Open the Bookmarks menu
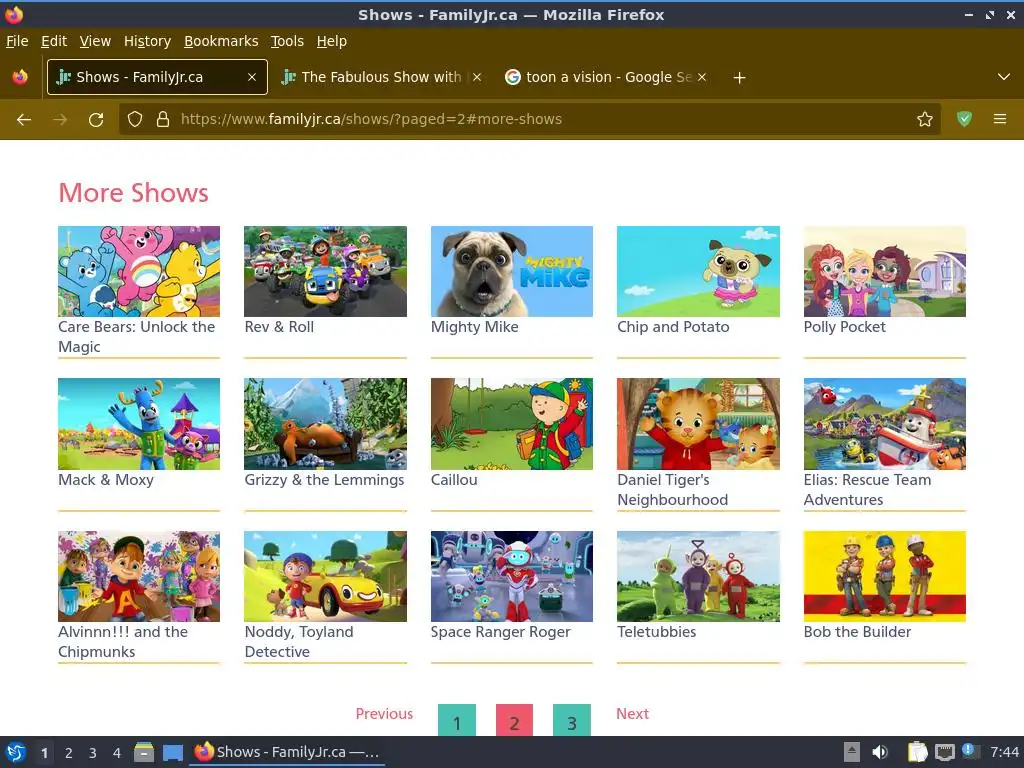Image resolution: width=1024 pixels, height=768 pixels. point(221,41)
